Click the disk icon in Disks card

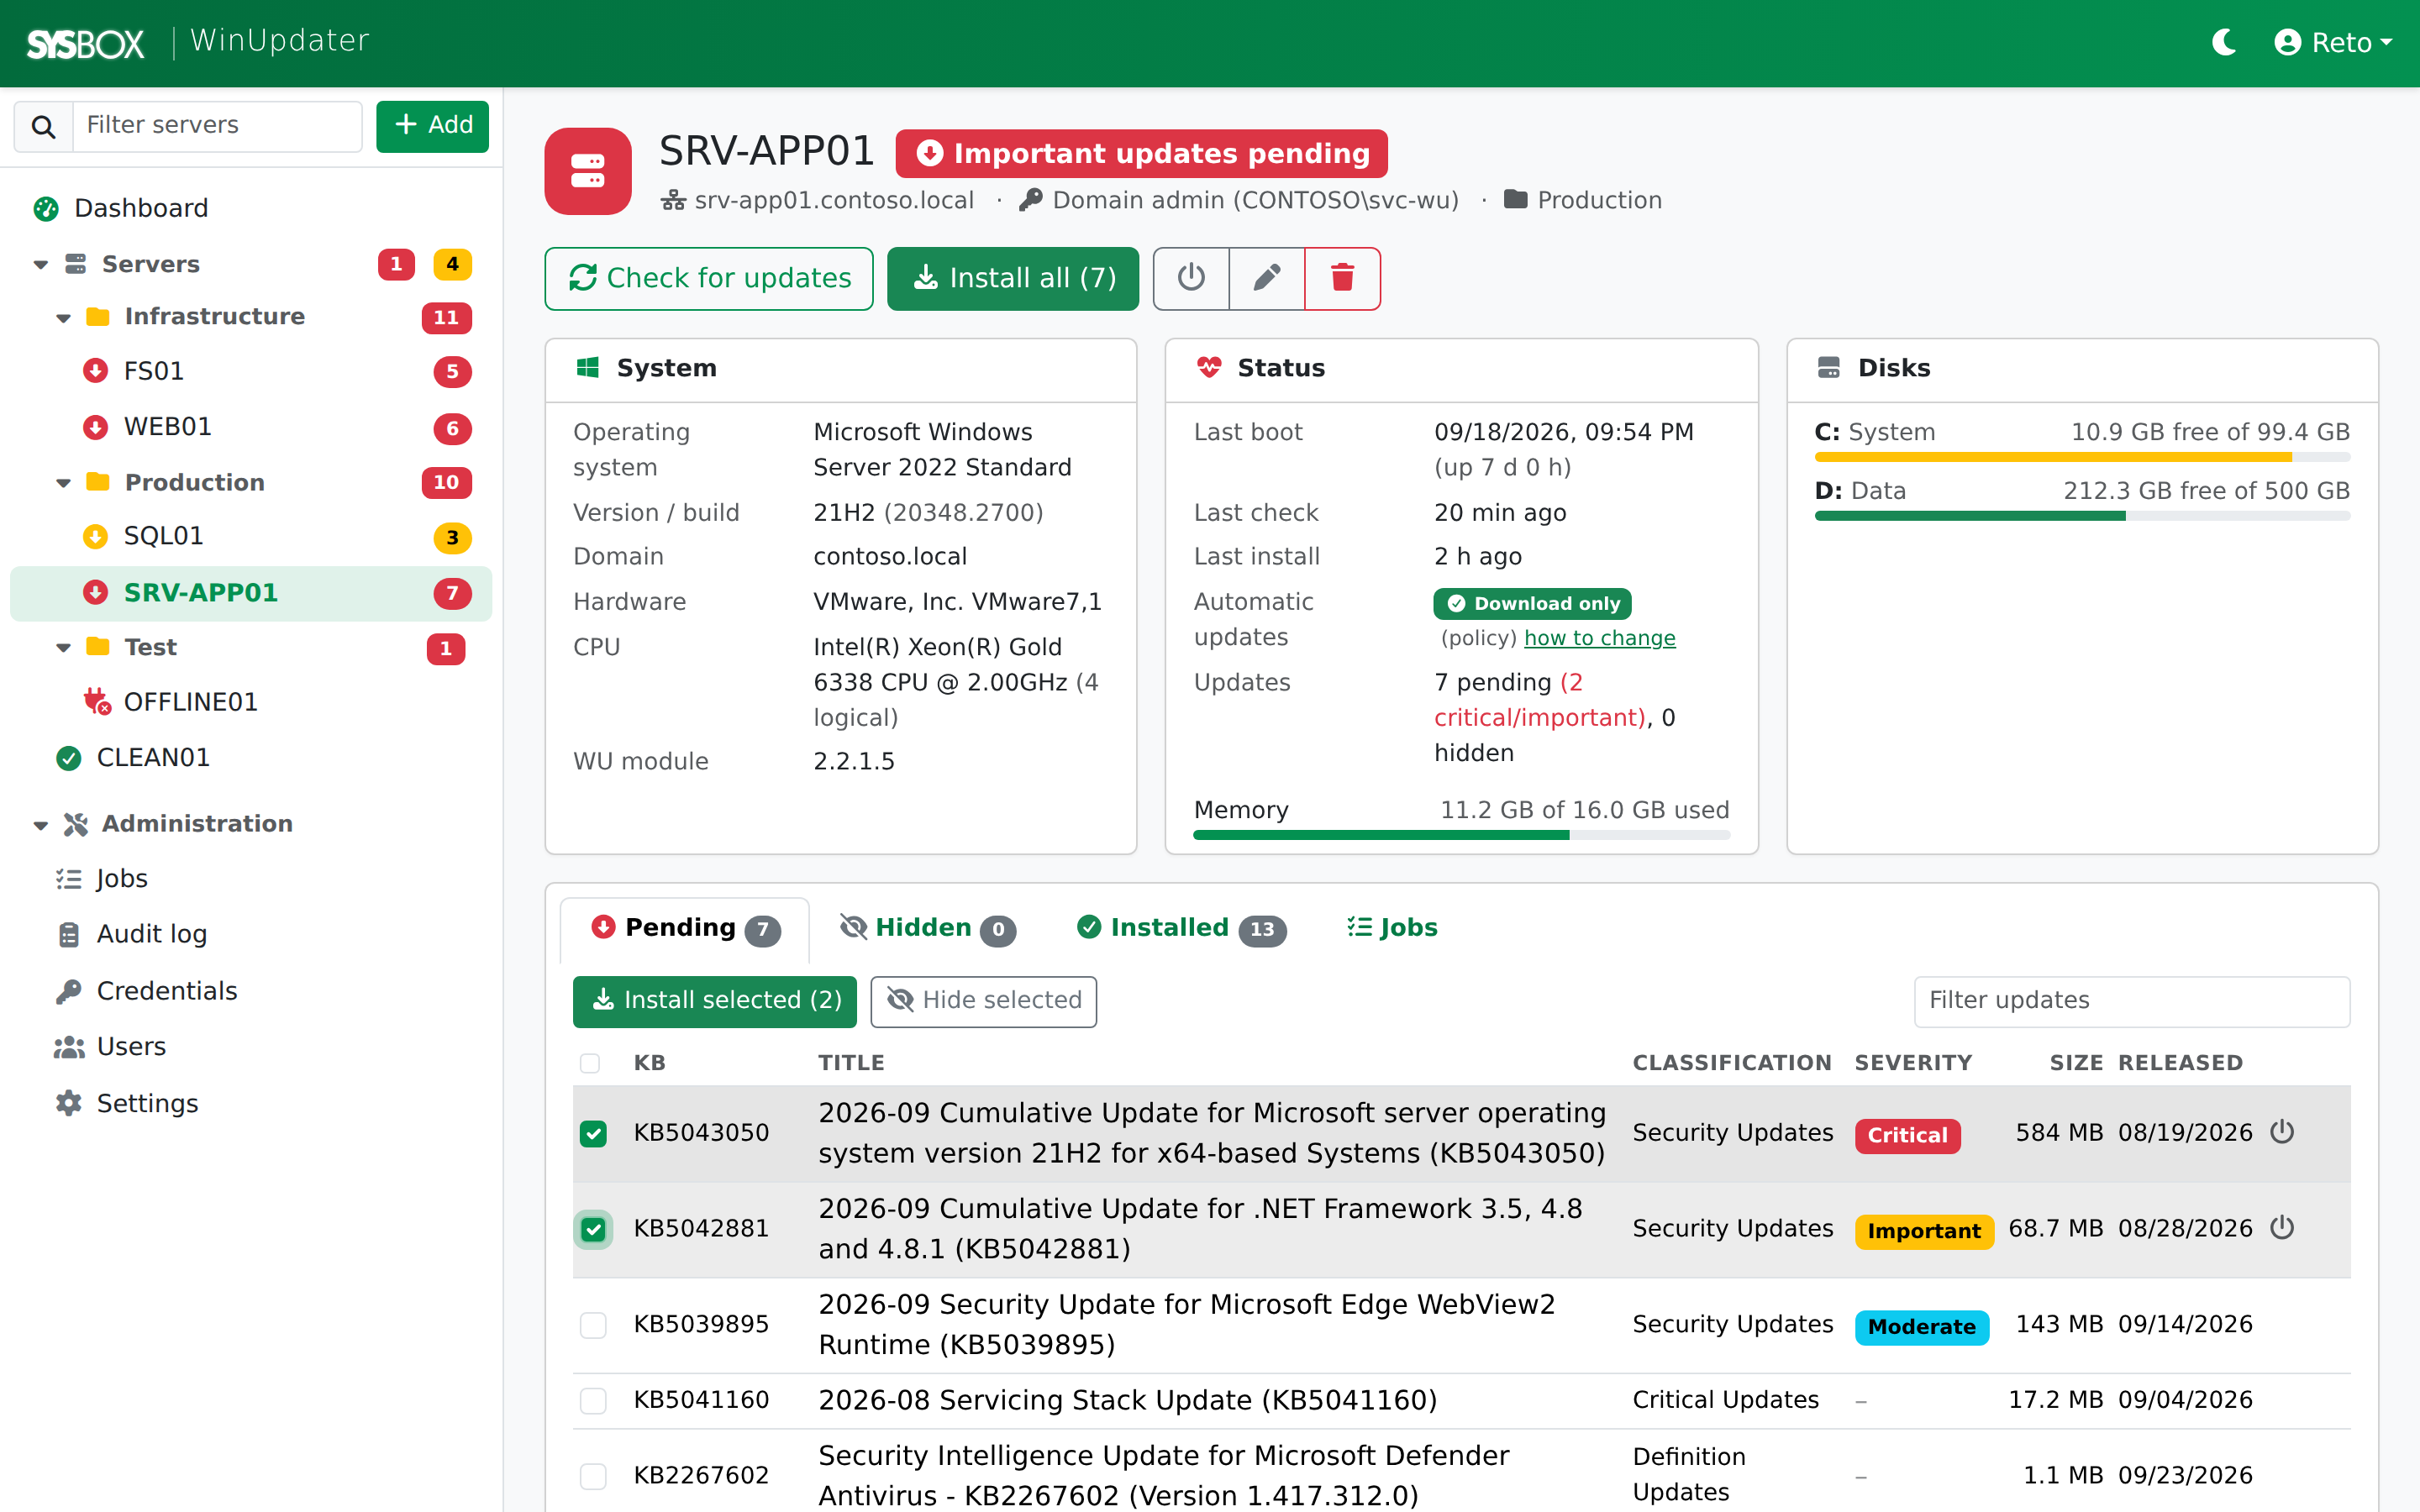(1829, 368)
